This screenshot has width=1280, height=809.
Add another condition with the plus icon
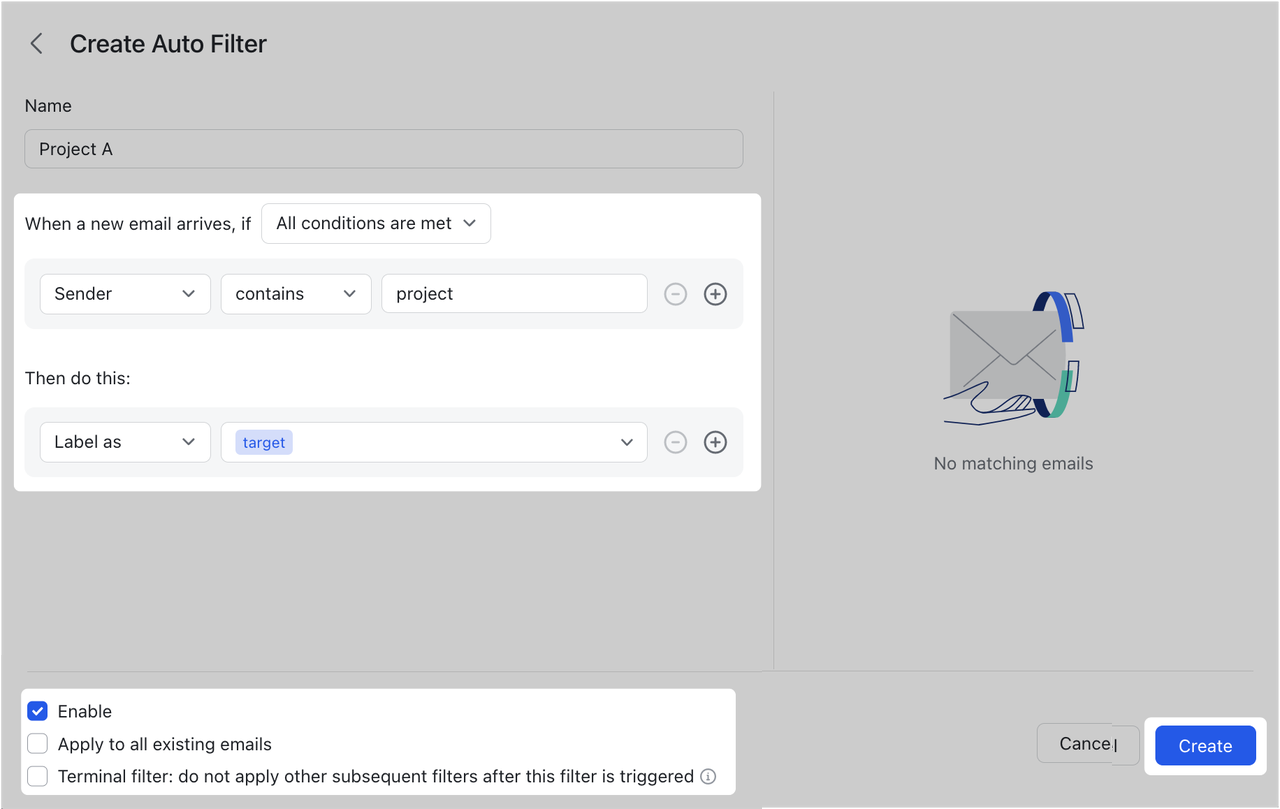click(715, 293)
